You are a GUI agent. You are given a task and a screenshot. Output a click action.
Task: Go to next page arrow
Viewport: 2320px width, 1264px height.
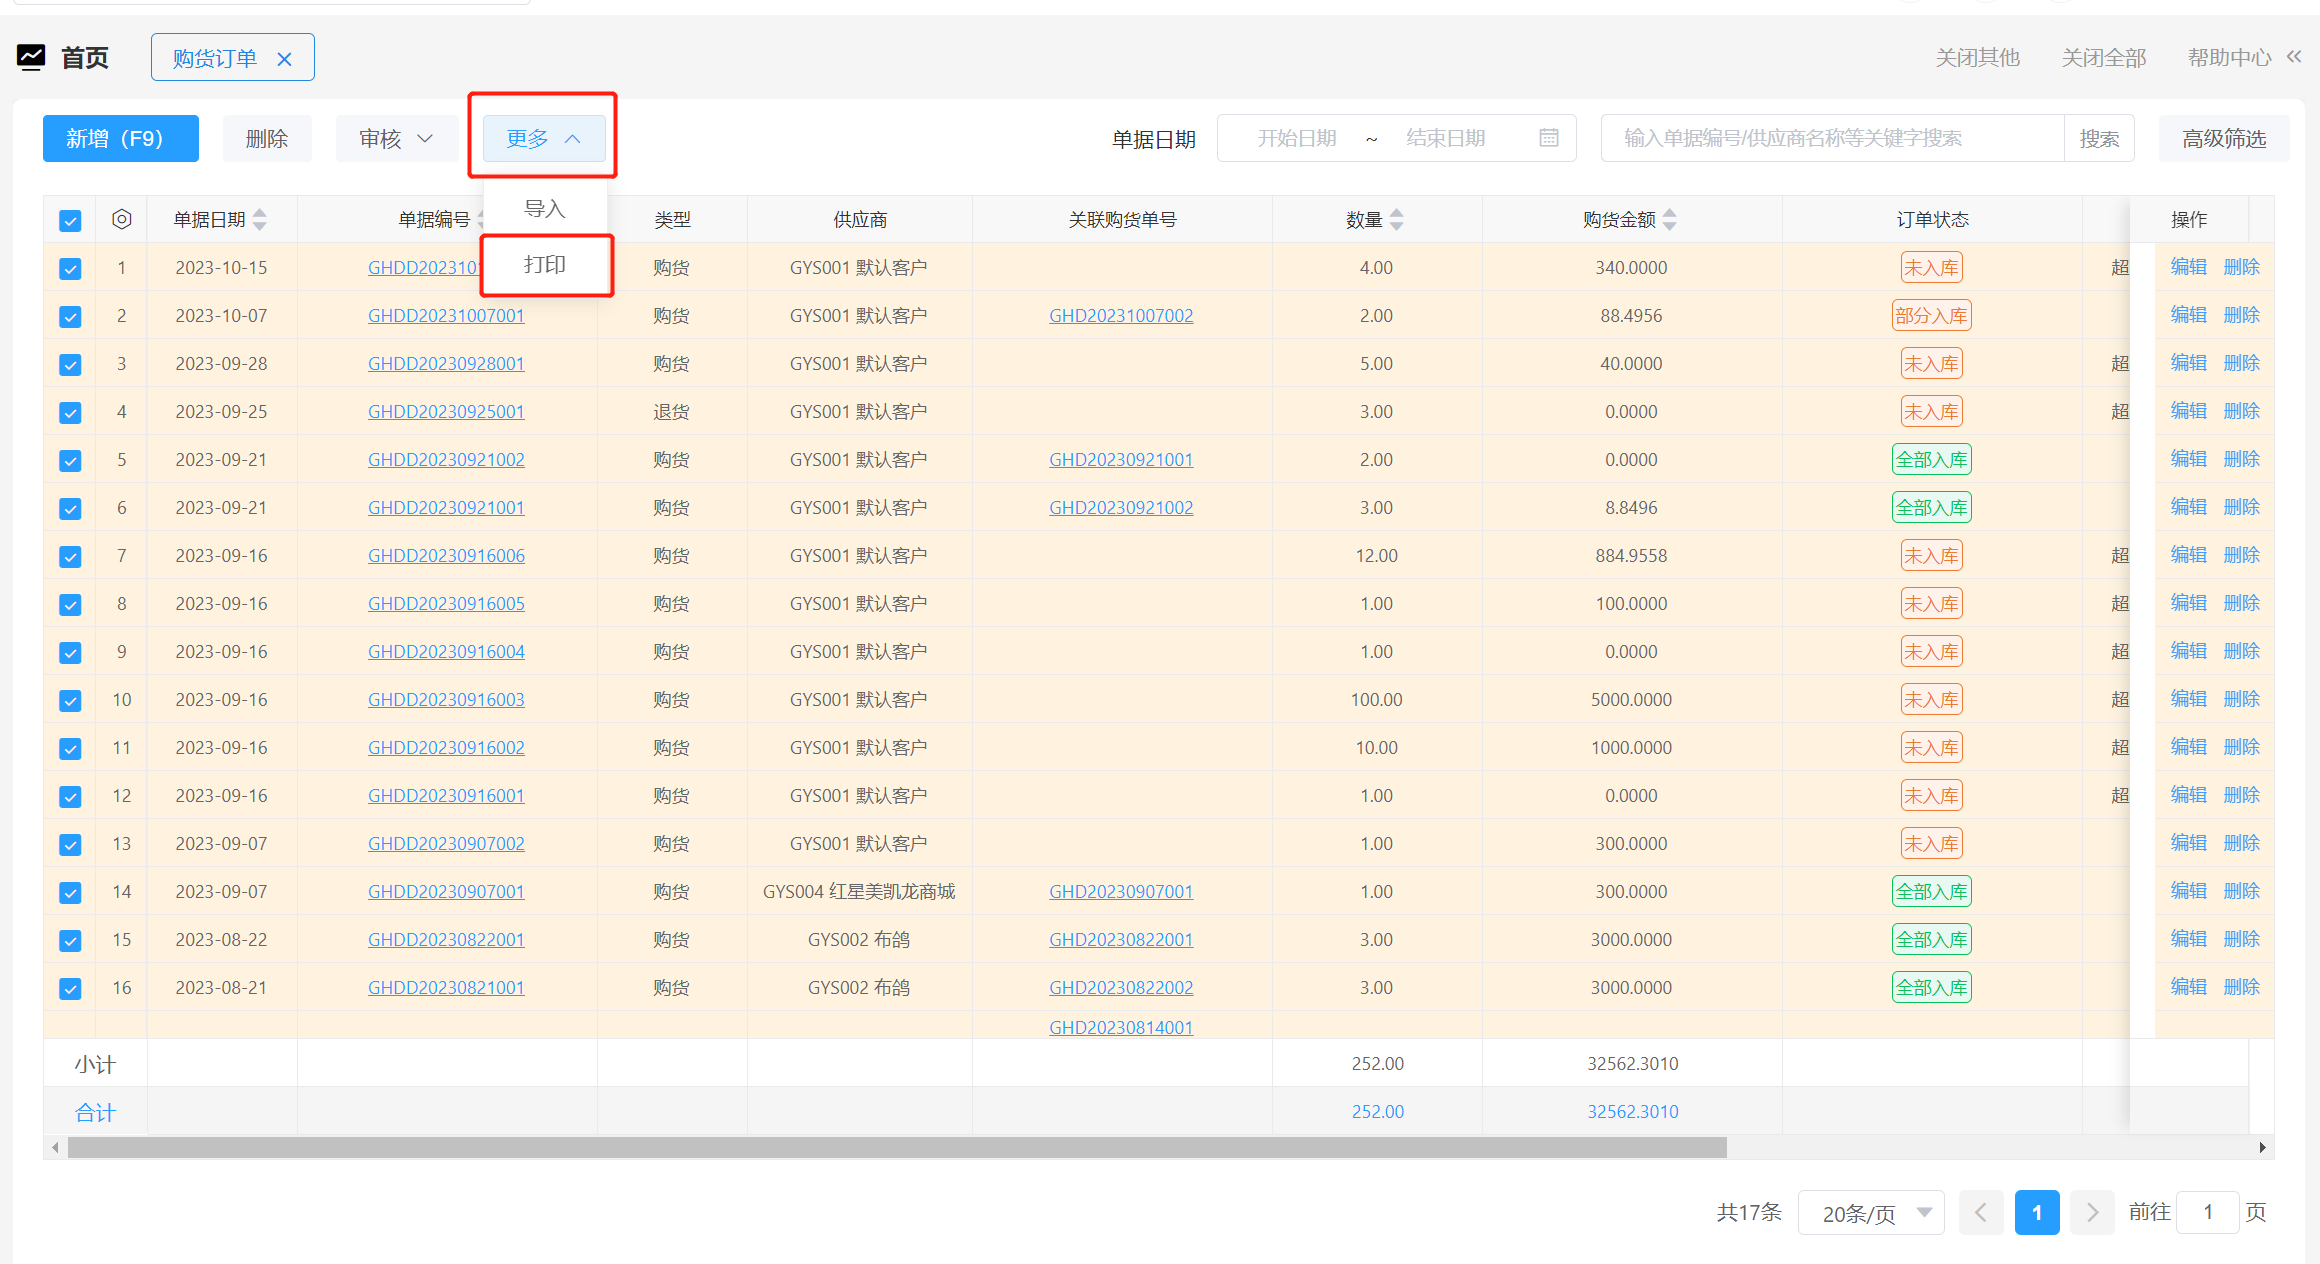pos(2092,1213)
